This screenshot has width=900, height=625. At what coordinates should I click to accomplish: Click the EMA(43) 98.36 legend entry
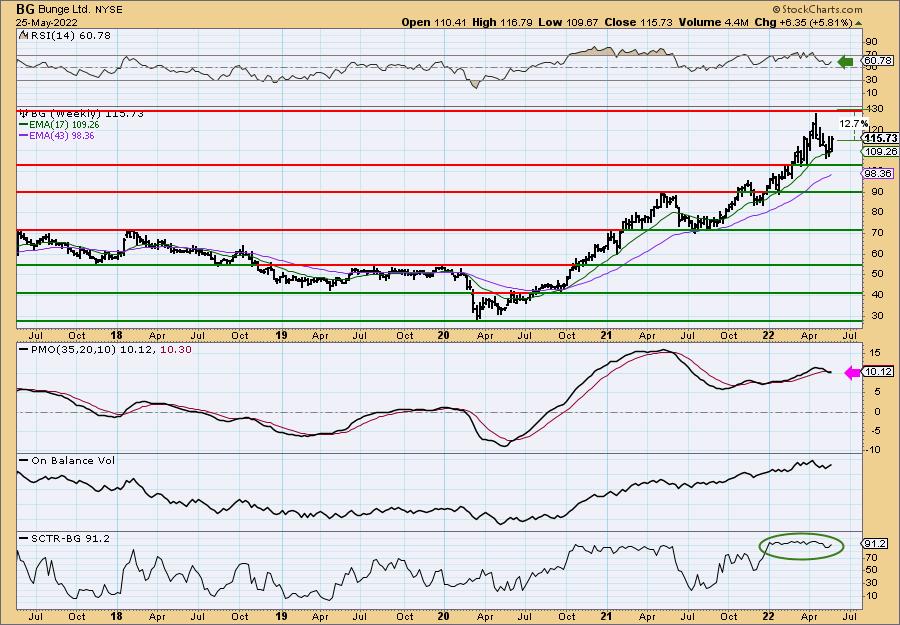coord(57,135)
